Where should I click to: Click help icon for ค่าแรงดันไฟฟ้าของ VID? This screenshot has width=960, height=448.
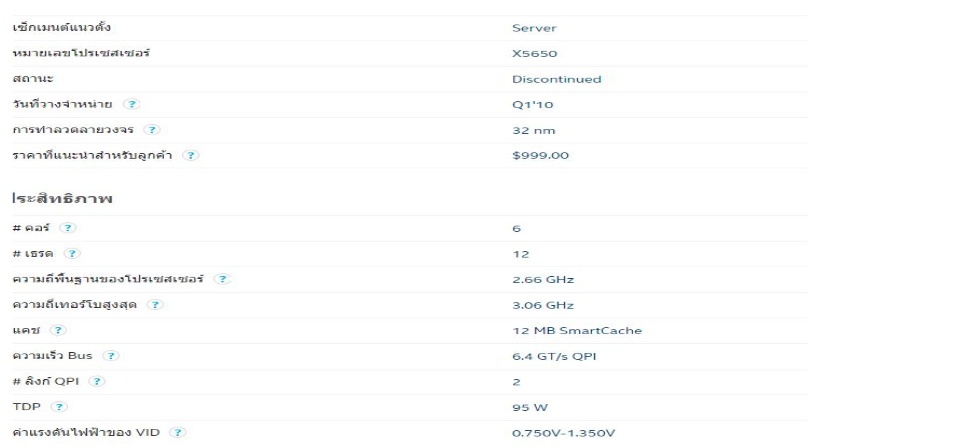[178, 433]
